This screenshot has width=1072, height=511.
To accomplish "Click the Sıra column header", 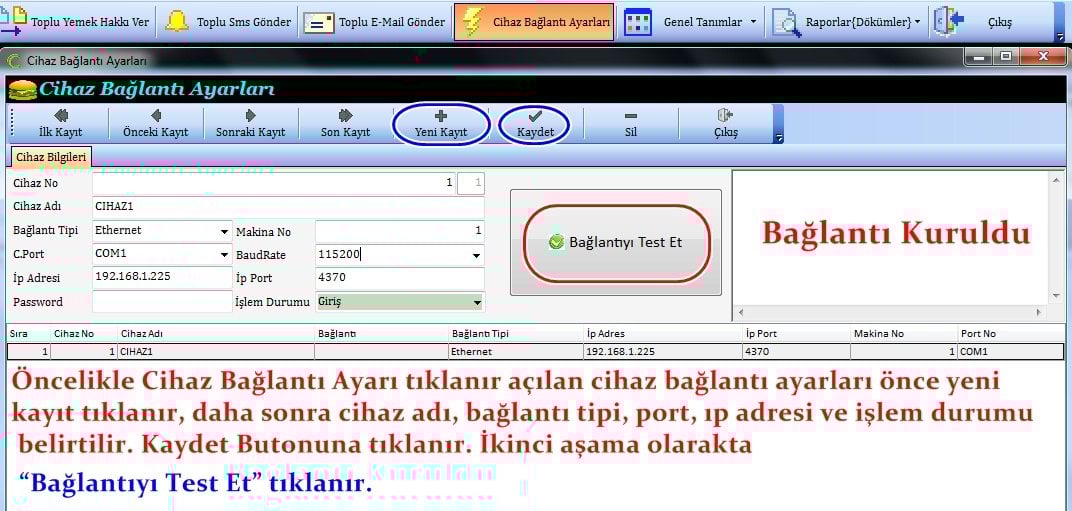I will click(29, 334).
